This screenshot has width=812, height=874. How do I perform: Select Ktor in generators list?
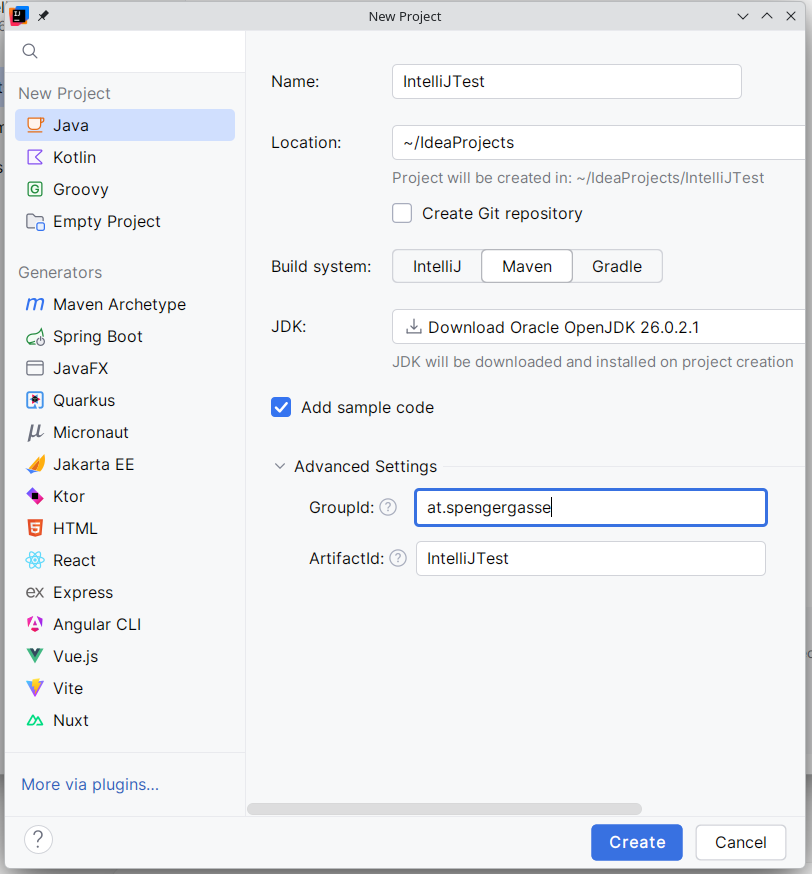[x=125, y=496]
